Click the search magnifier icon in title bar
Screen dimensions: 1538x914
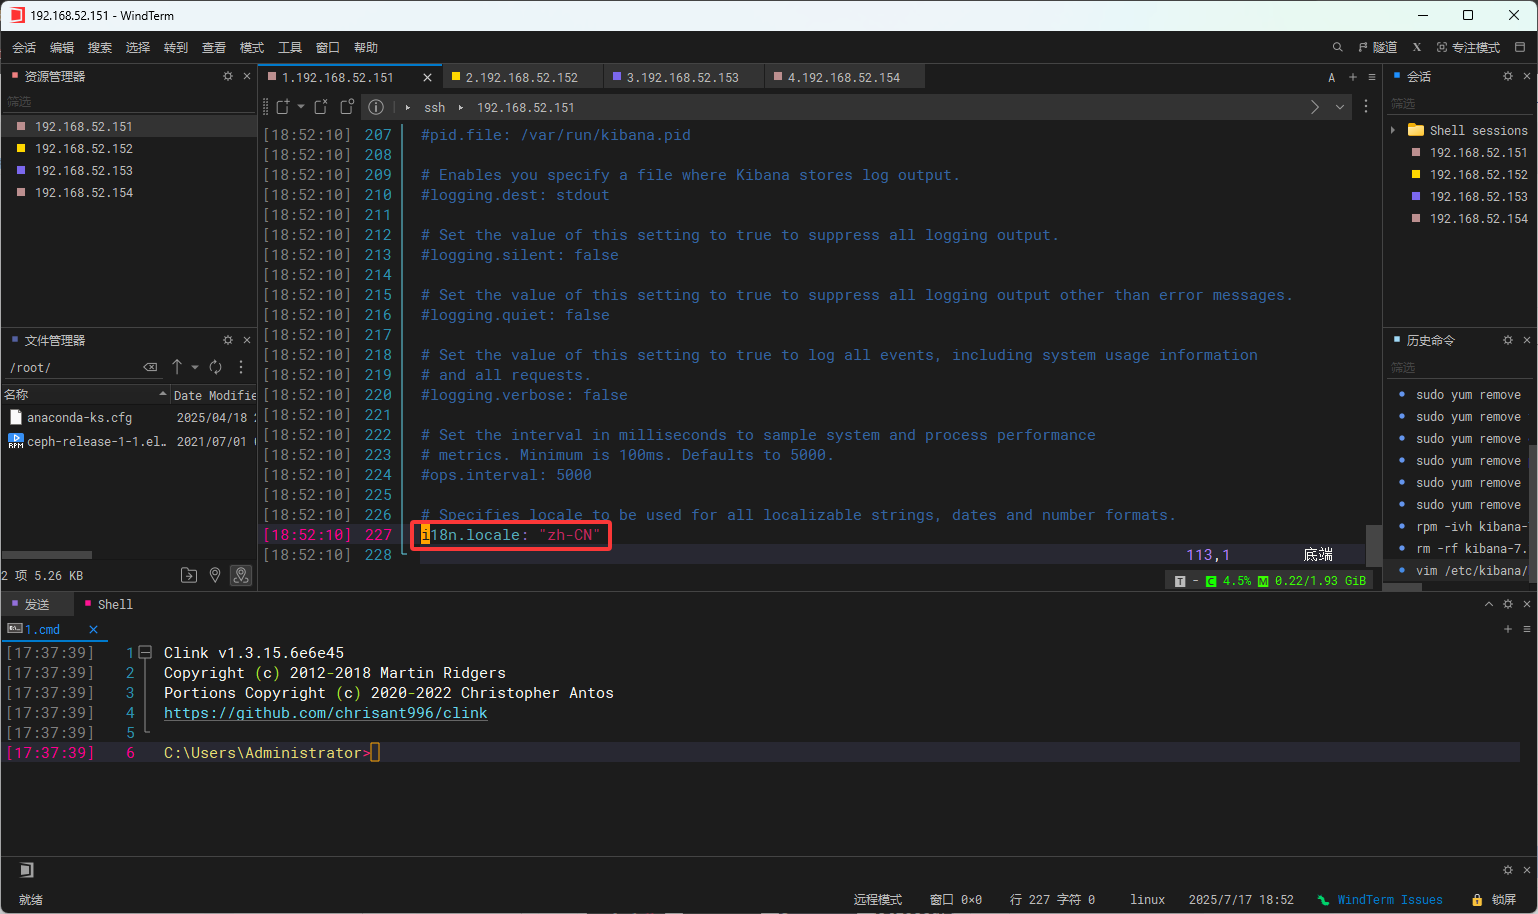pyautogui.click(x=1337, y=47)
